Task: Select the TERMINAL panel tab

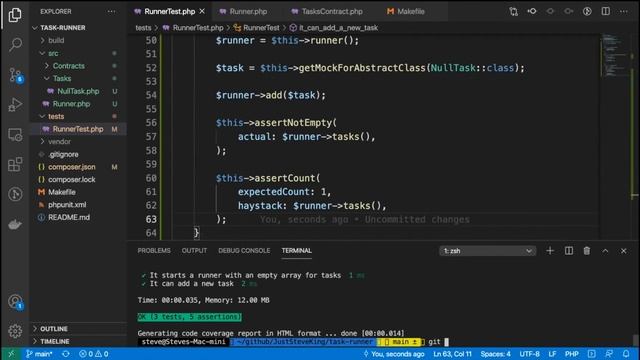Action: point(297,251)
